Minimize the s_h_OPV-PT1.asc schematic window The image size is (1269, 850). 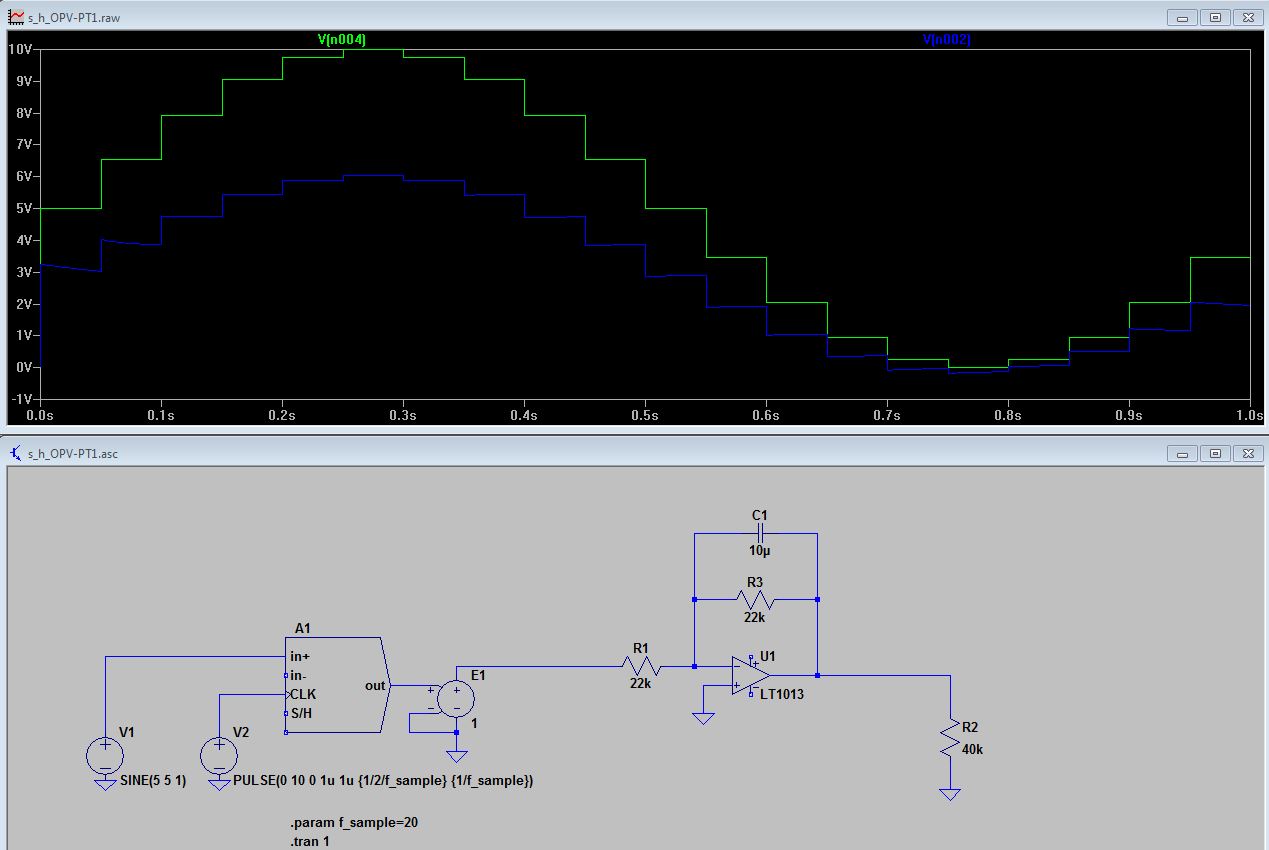pos(1183,453)
